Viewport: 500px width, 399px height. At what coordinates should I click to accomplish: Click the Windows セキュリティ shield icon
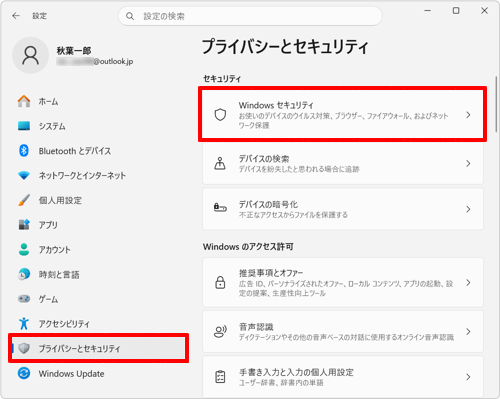(x=220, y=115)
